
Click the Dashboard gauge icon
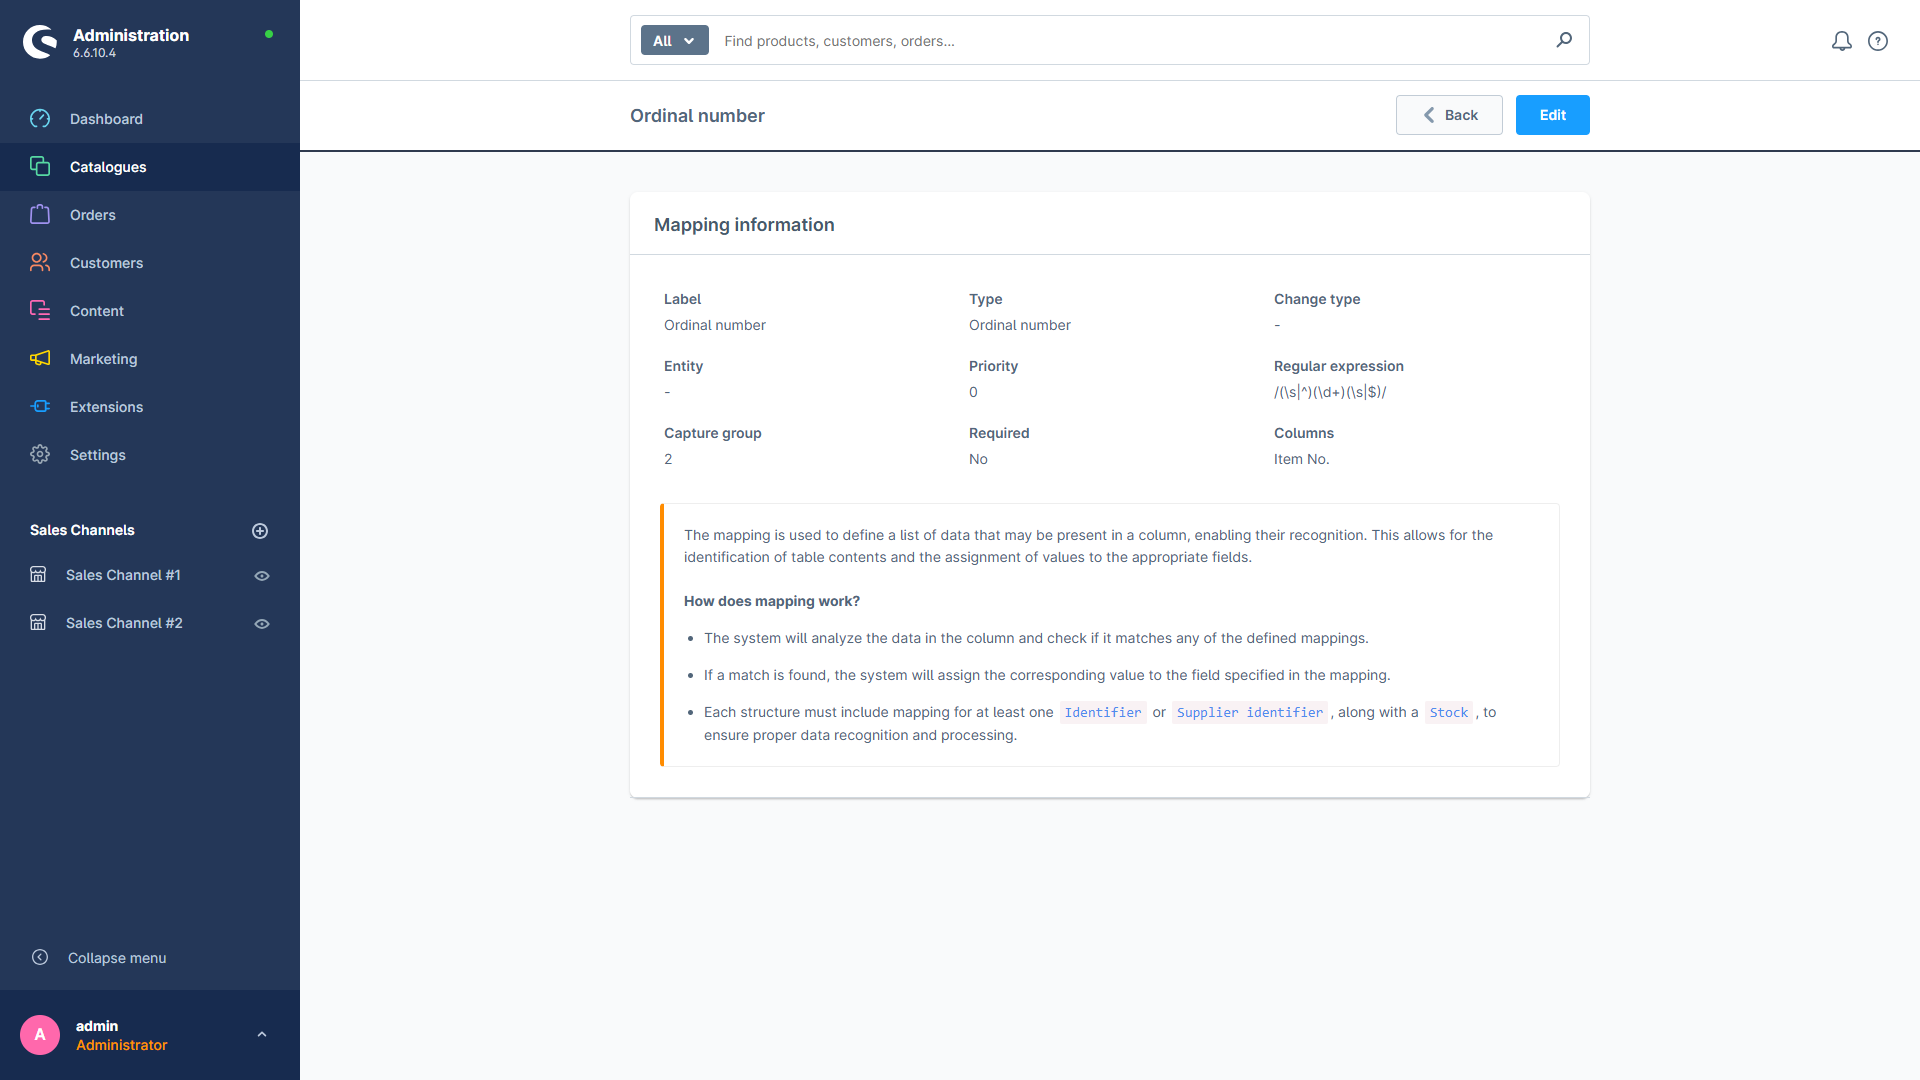pos(40,119)
